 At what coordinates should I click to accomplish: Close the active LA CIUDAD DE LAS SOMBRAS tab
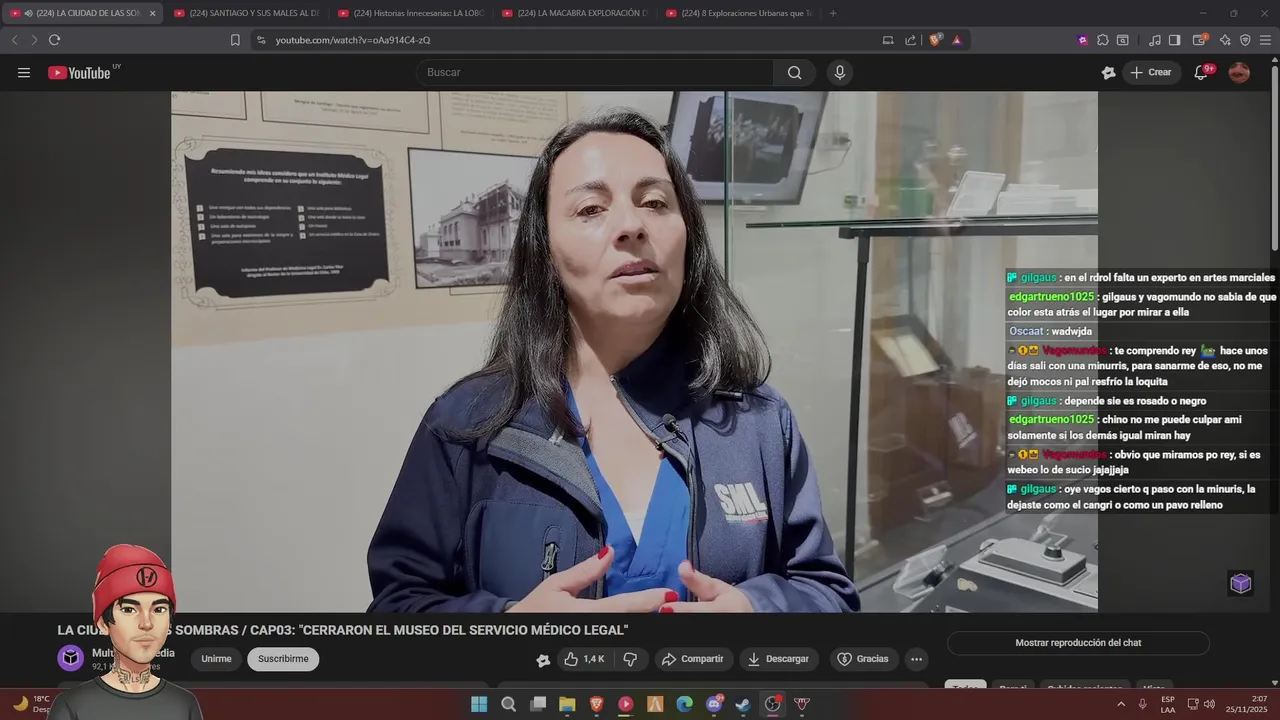pos(152,13)
